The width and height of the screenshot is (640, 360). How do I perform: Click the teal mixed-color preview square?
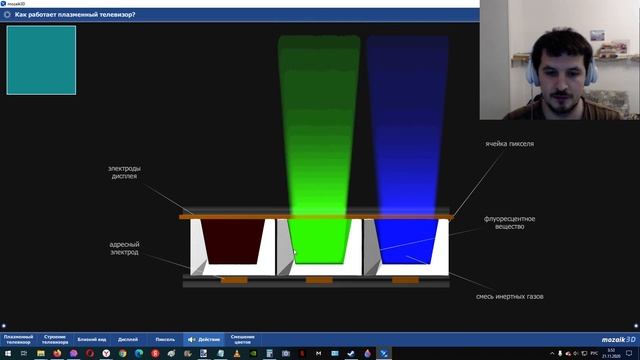41,60
